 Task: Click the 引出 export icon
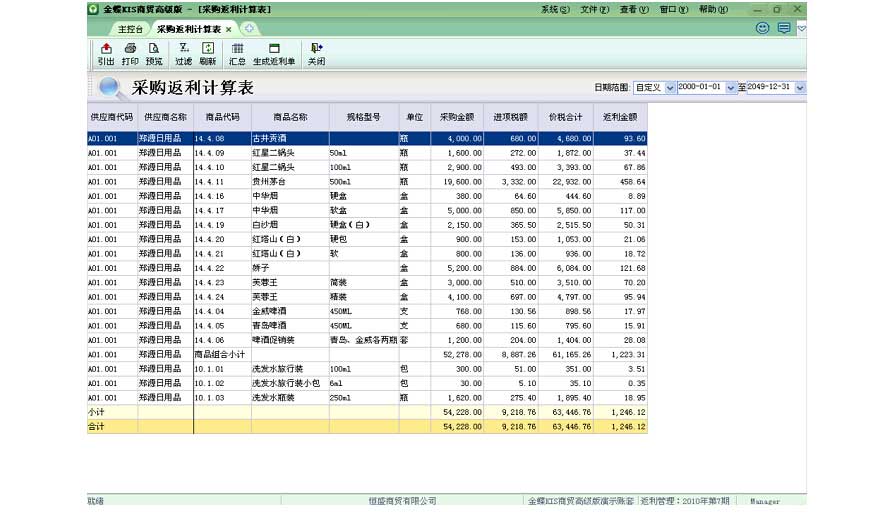[x=105, y=53]
